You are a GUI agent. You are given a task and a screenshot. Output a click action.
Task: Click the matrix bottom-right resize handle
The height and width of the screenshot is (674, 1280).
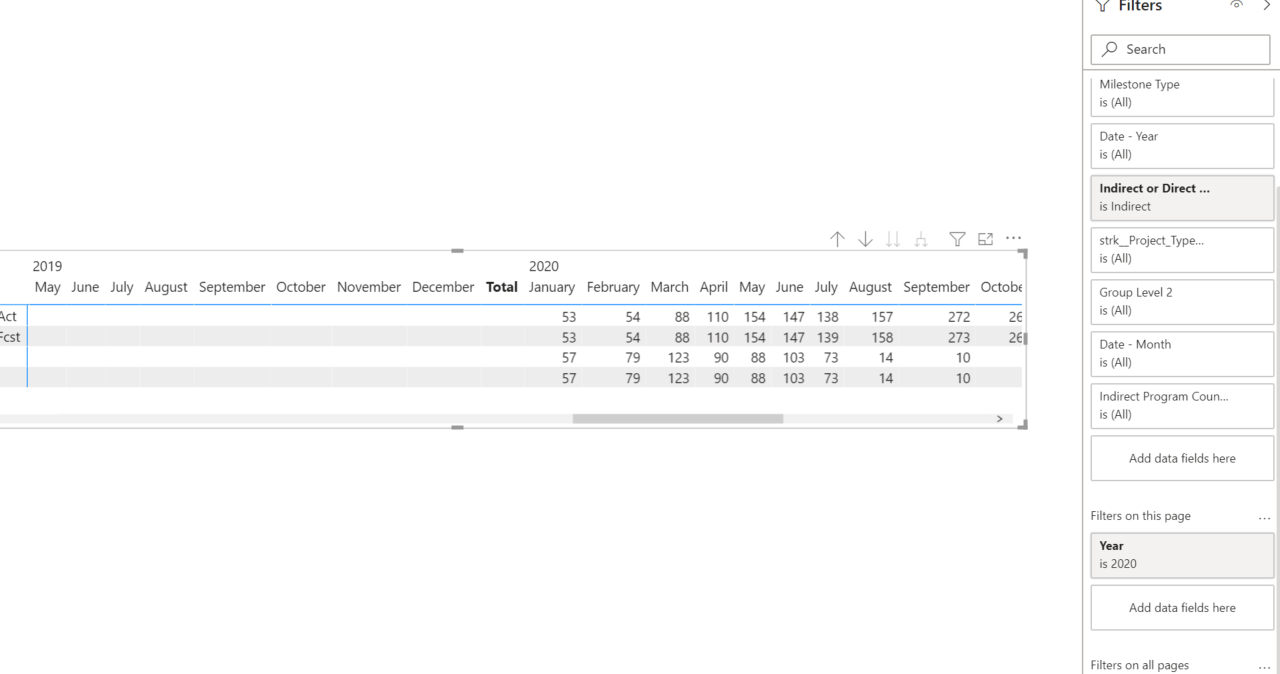point(1023,425)
